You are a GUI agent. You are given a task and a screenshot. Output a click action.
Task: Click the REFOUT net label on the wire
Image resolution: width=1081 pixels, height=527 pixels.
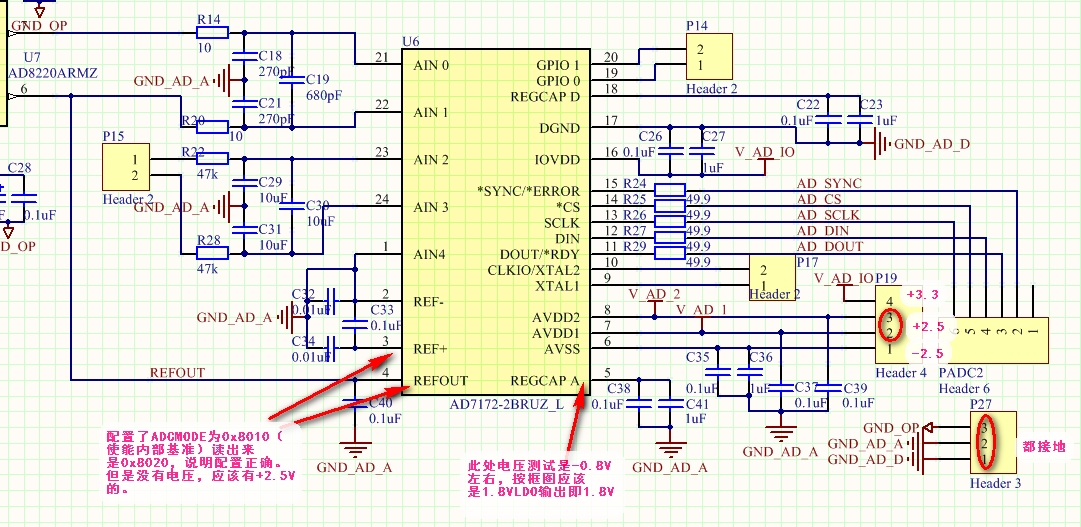click(177, 372)
